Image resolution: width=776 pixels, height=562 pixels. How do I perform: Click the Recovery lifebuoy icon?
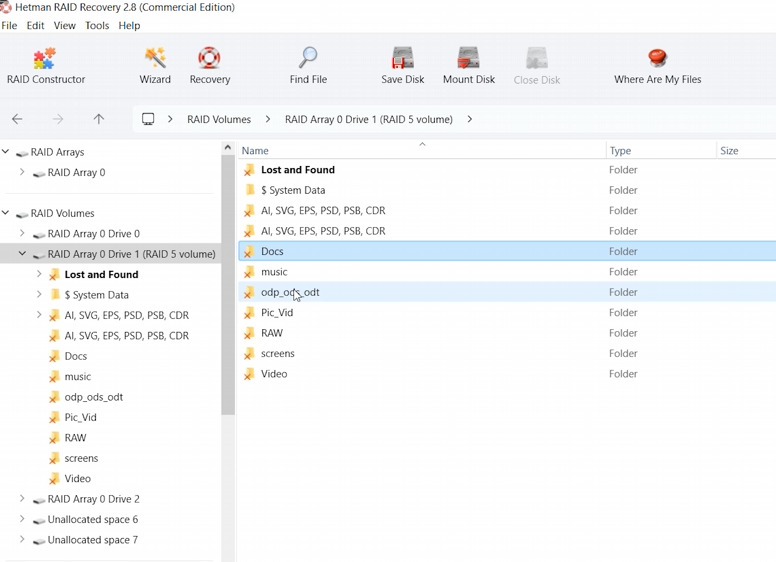pos(209,58)
